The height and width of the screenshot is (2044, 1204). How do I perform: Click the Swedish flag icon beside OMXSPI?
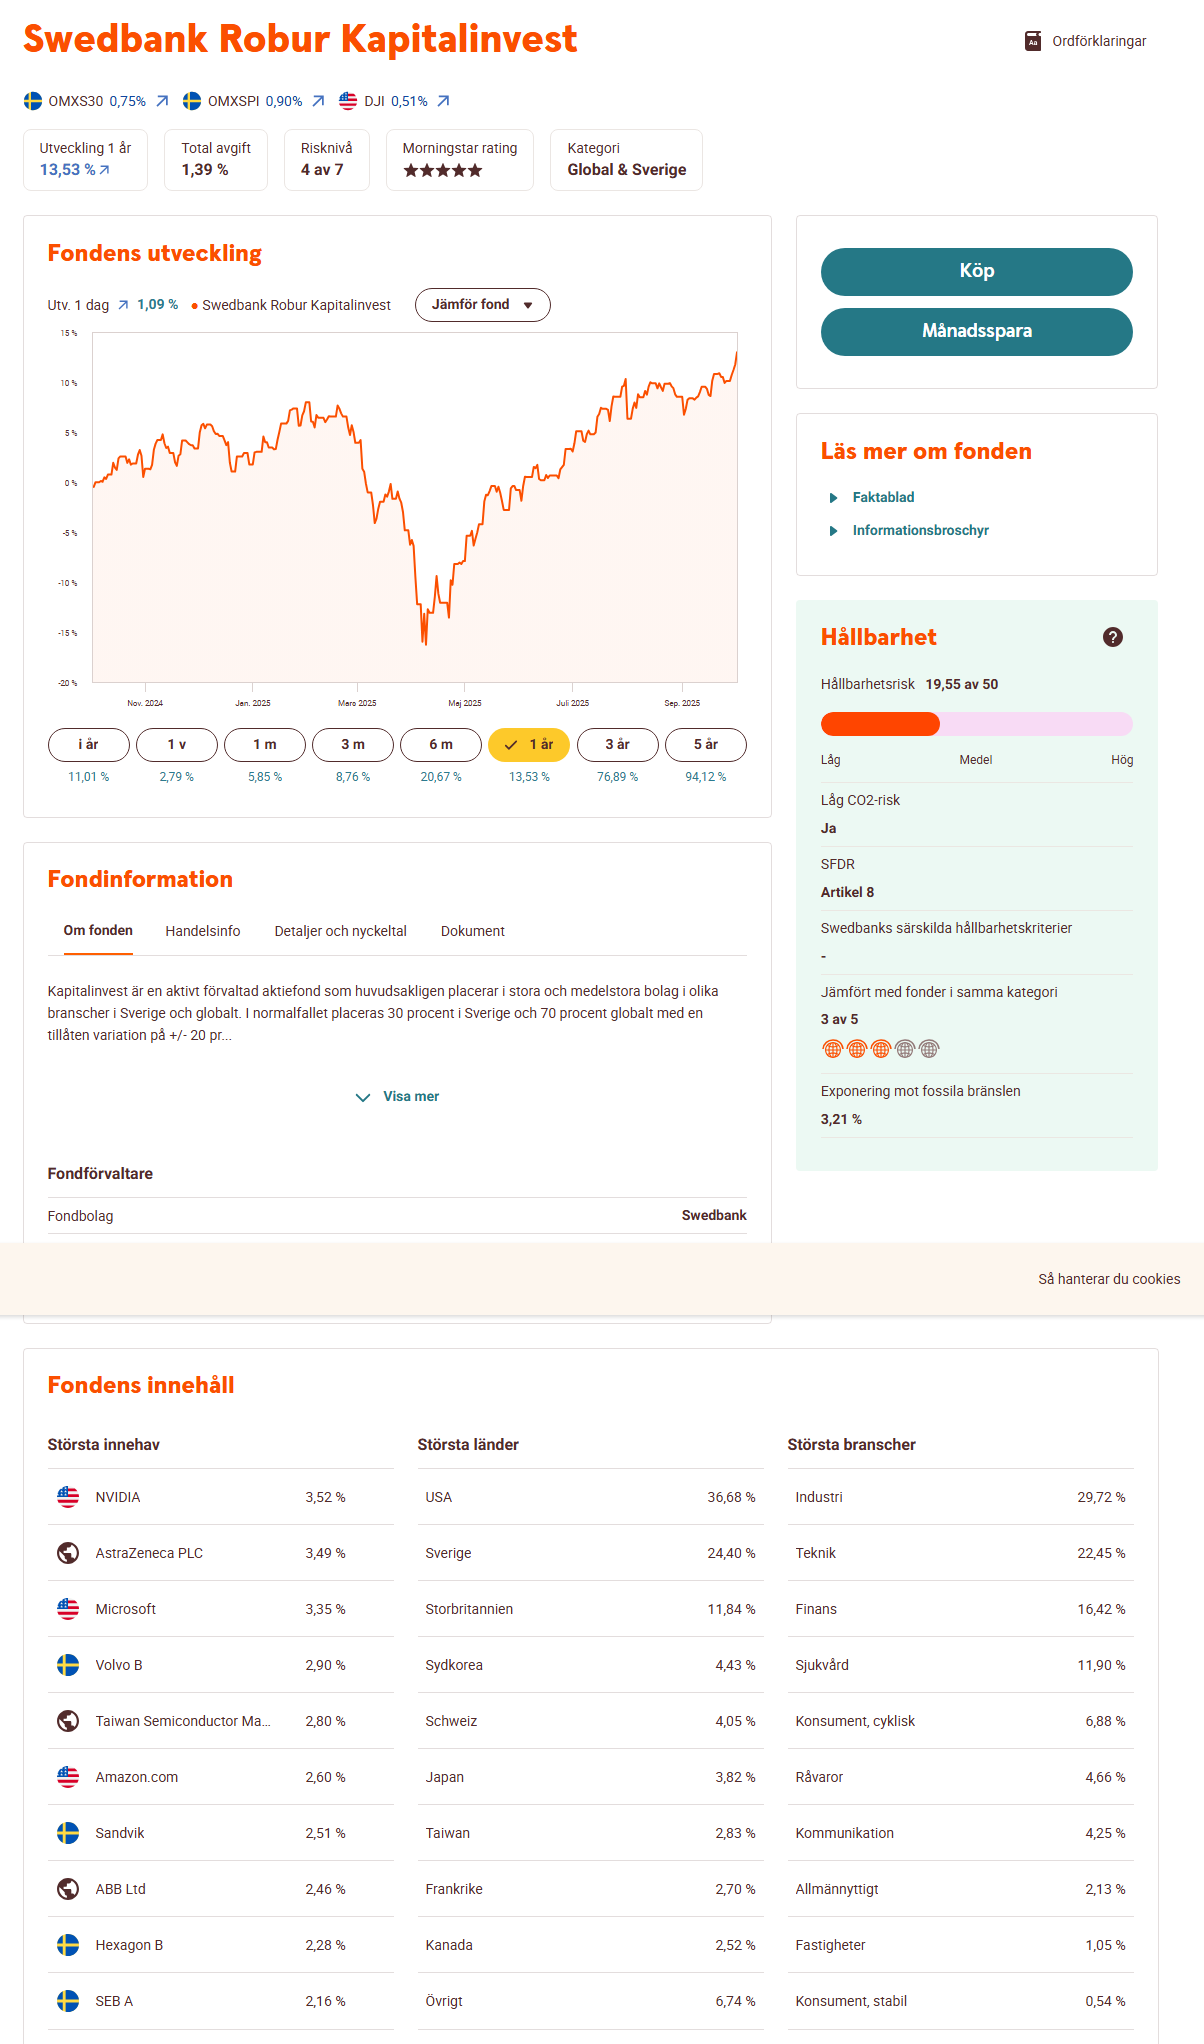click(x=192, y=101)
